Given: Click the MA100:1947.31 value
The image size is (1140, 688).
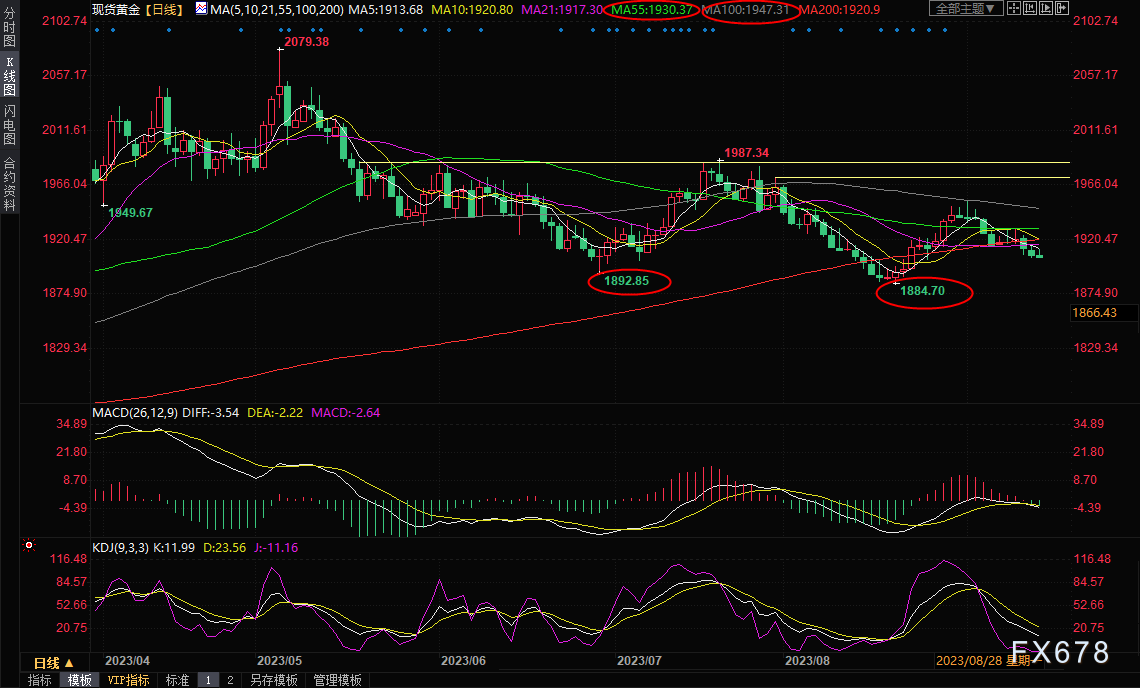Looking at the screenshot, I should pyautogui.click(x=746, y=9).
